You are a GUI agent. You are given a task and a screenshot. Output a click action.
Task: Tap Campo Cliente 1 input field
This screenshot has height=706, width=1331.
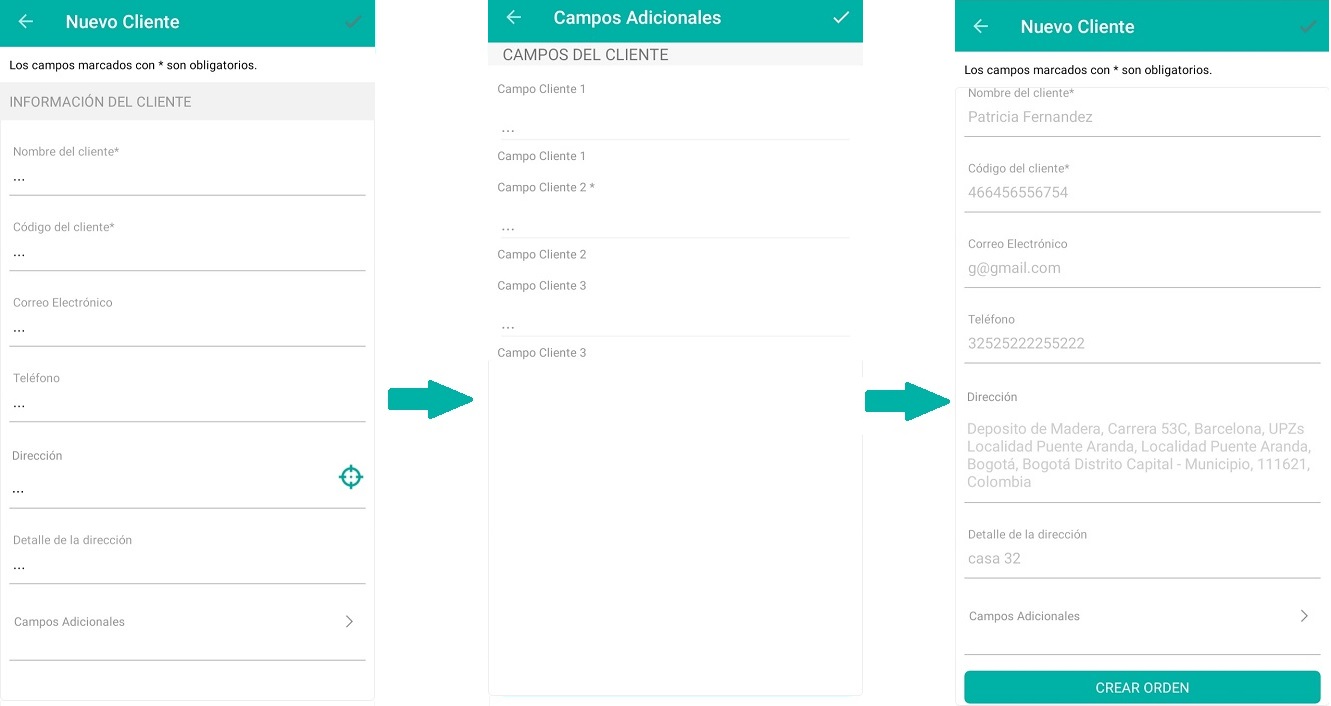pyautogui.click(x=672, y=128)
